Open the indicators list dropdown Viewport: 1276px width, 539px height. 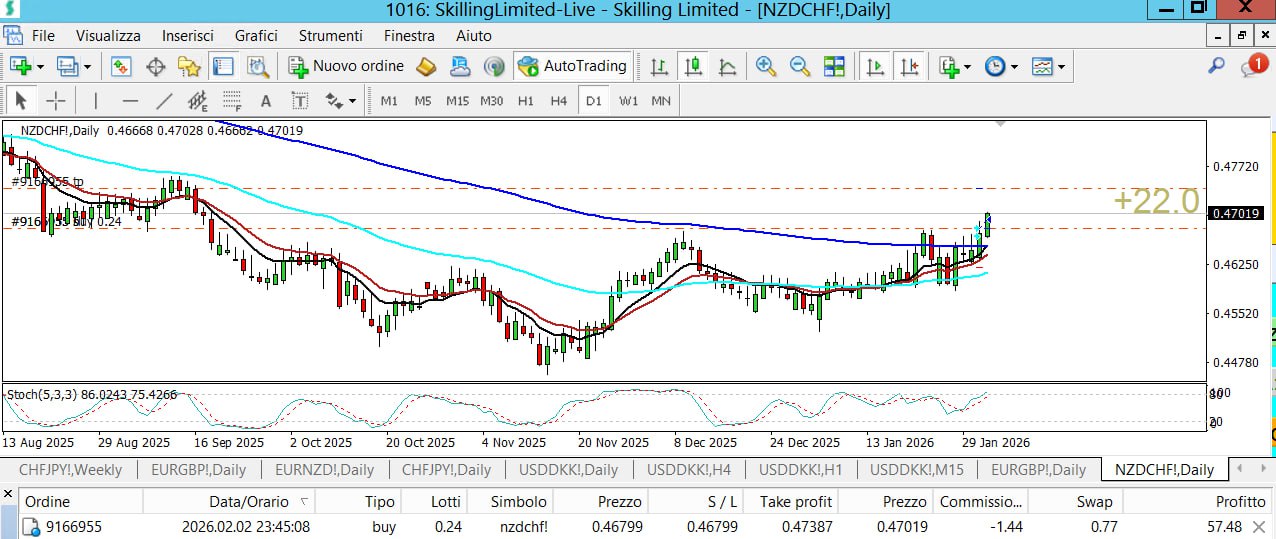[967, 68]
